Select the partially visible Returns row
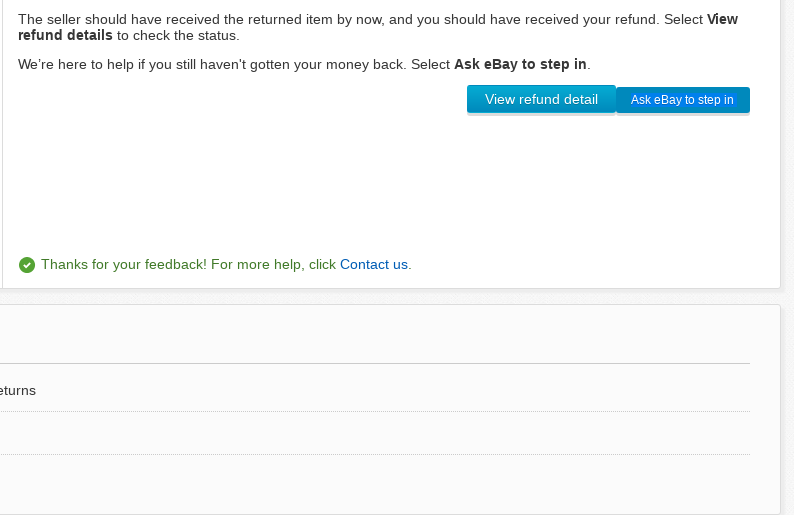 click(x=18, y=390)
